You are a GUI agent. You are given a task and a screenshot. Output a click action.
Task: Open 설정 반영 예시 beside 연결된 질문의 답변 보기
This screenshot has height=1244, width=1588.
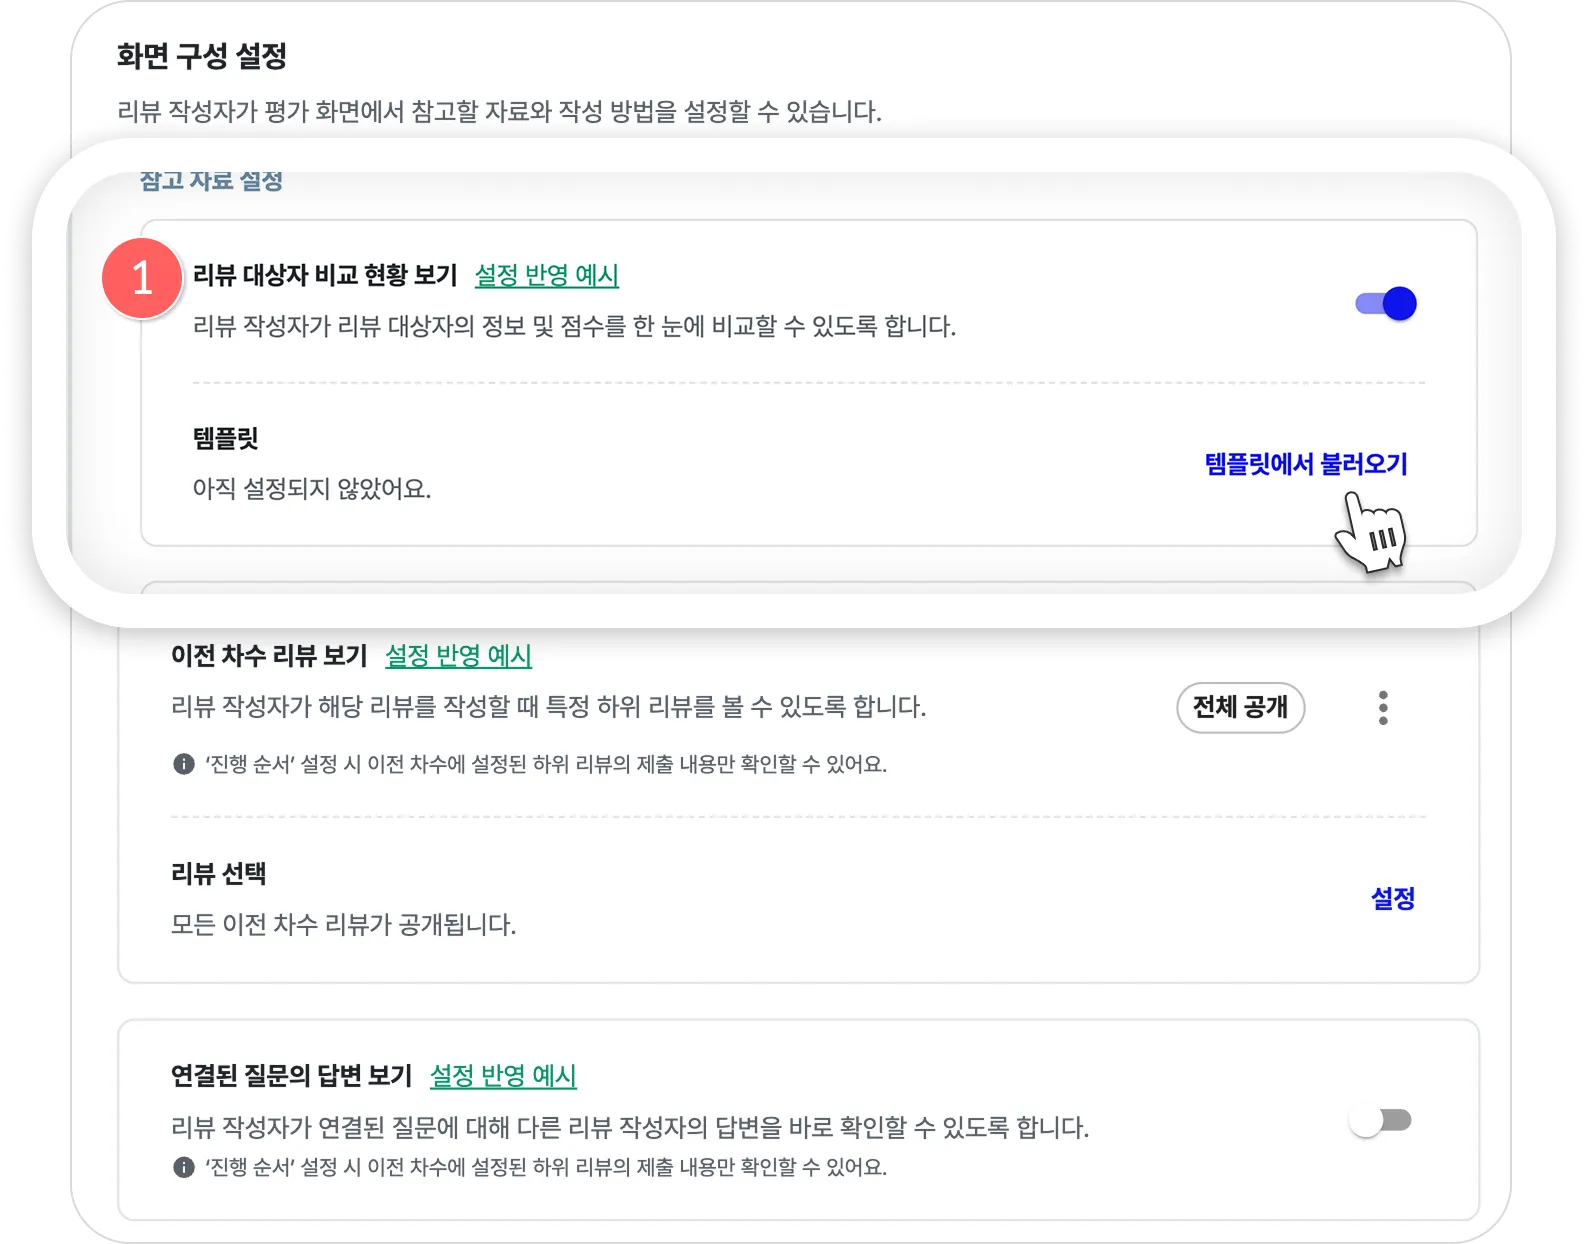click(503, 1076)
